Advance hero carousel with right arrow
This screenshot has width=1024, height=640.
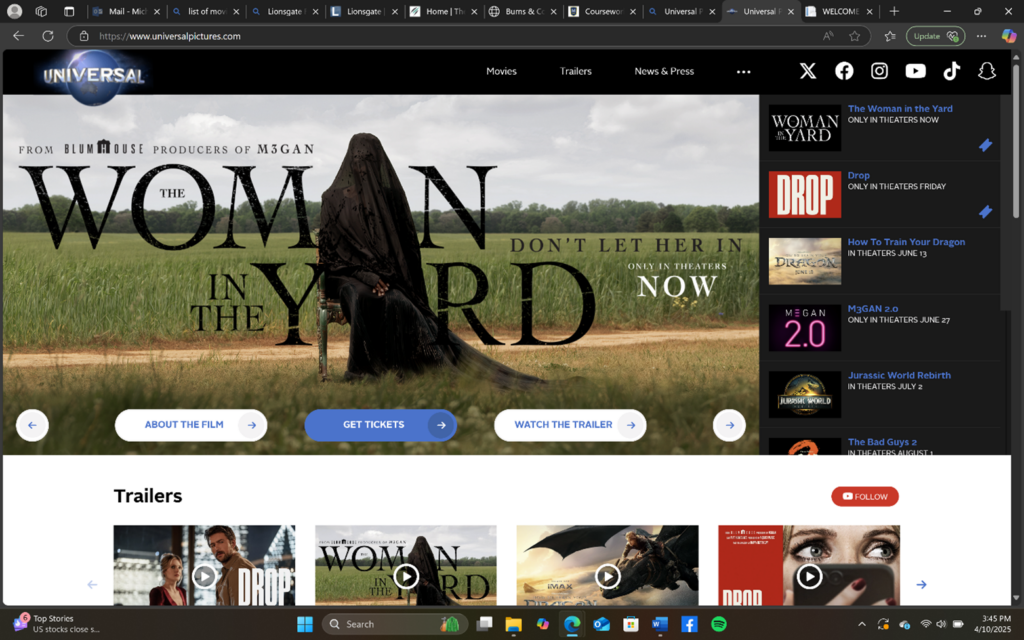(729, 425)
